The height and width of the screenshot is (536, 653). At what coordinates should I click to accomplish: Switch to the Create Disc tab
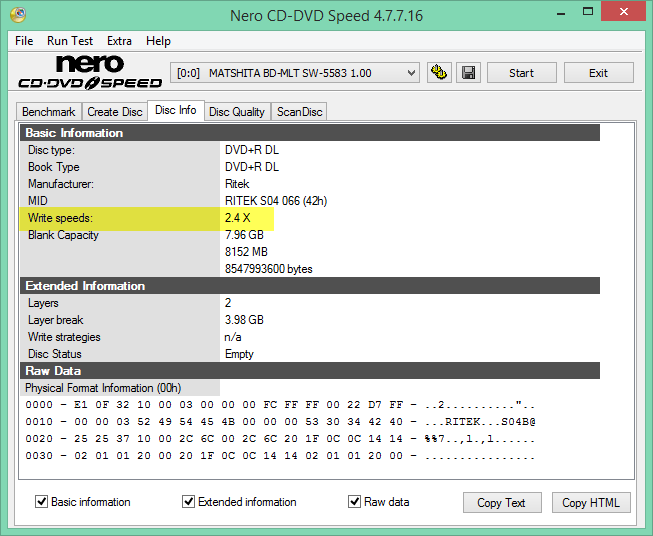click(115, 112)
